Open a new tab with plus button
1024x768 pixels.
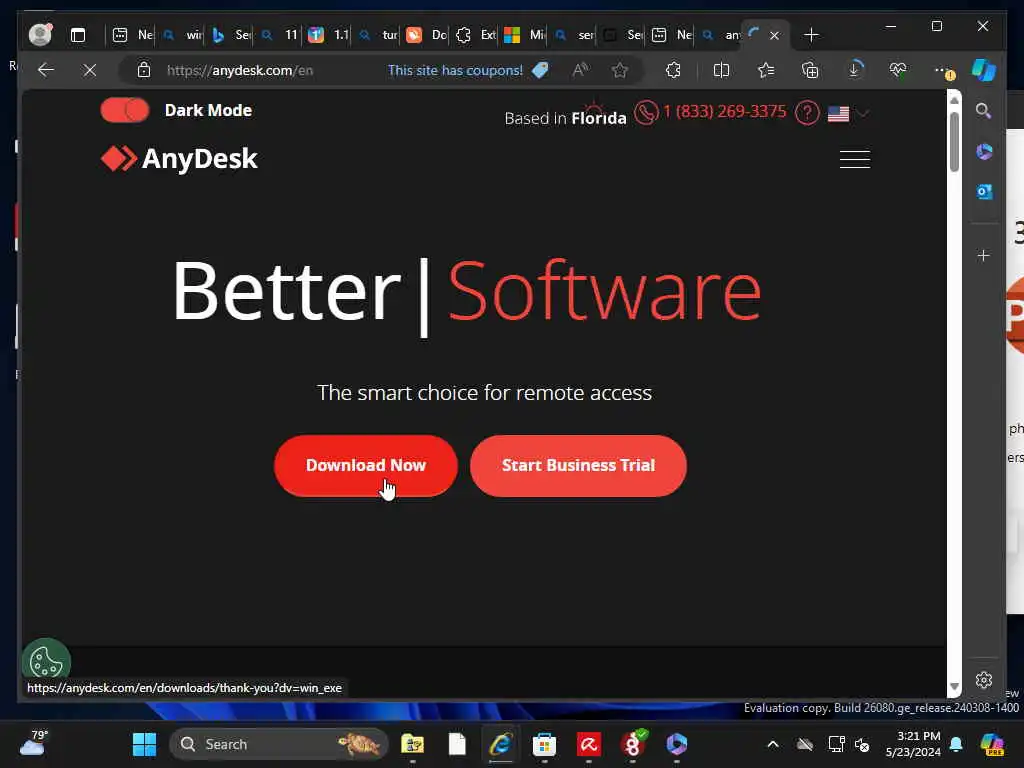tap(811, 35)
